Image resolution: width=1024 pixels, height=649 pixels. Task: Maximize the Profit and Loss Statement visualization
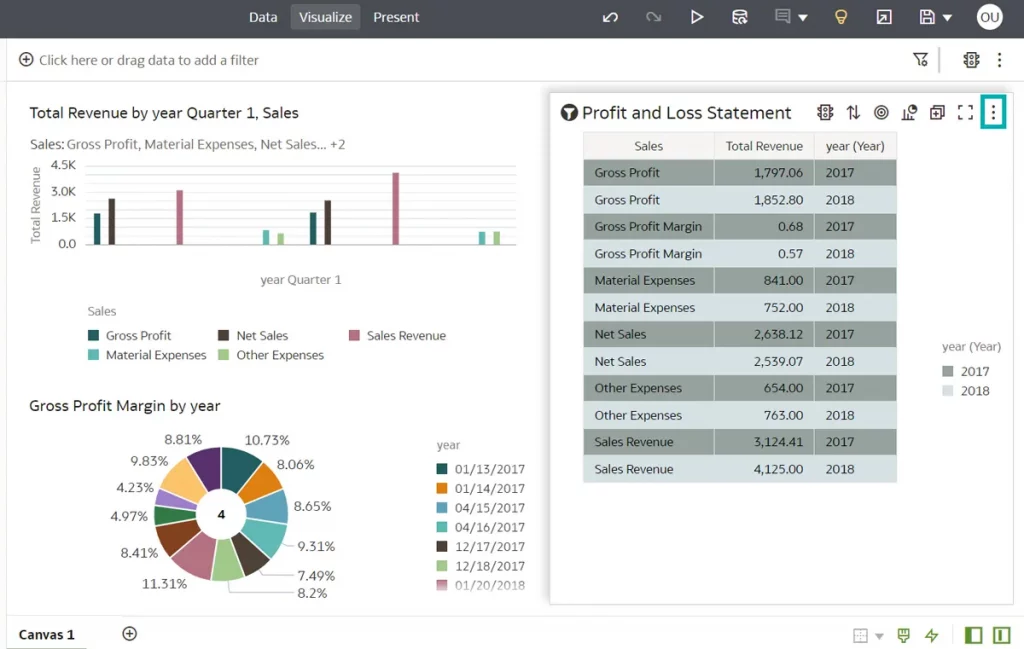point(965,113)
